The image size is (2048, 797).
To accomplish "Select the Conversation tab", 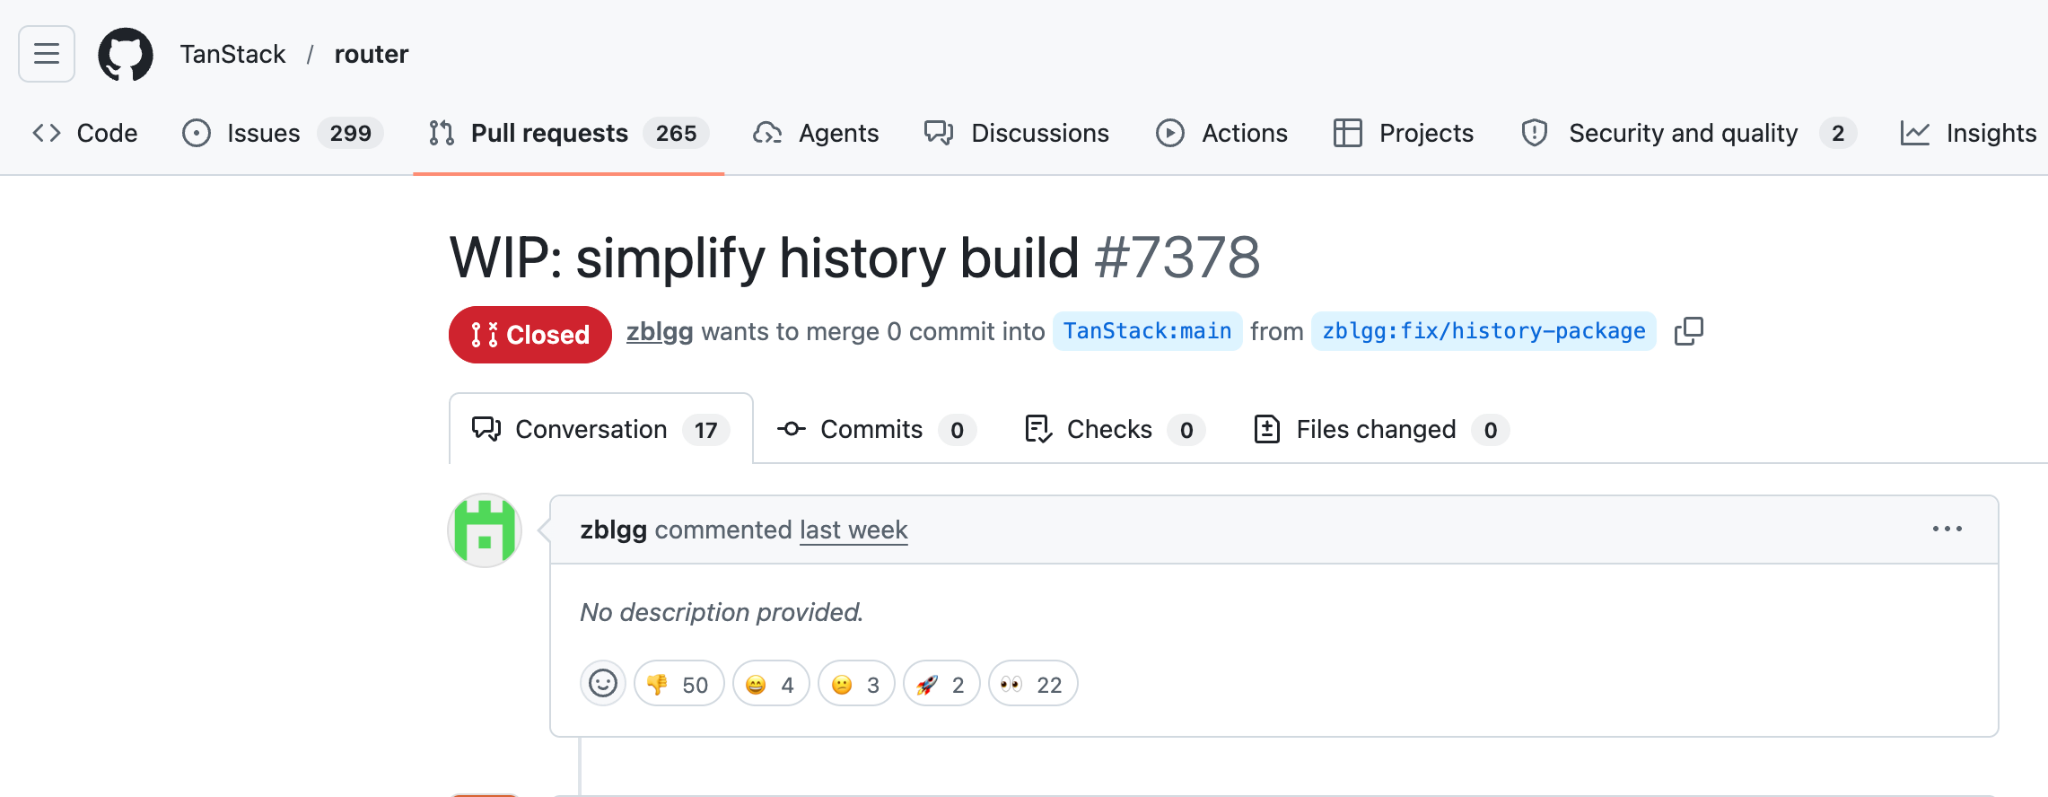I will [601, 429].
